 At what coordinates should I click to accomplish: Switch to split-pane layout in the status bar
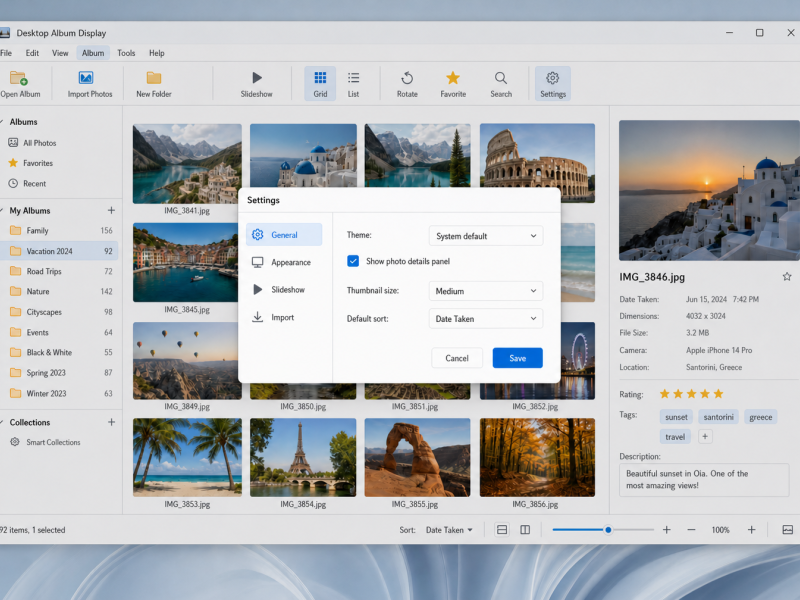point(525,530)
